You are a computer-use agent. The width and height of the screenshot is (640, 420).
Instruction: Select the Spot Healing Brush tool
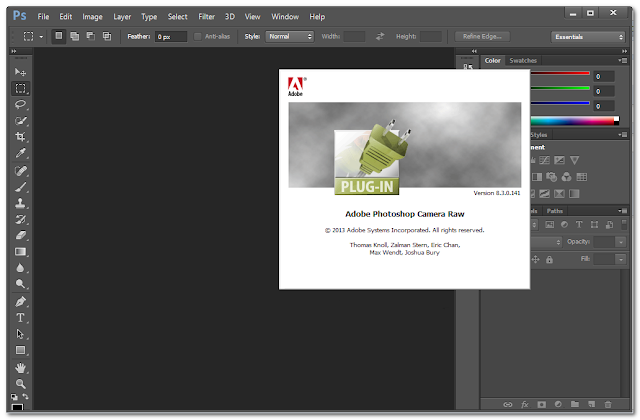pyautogui.click(x=20, y=171)
